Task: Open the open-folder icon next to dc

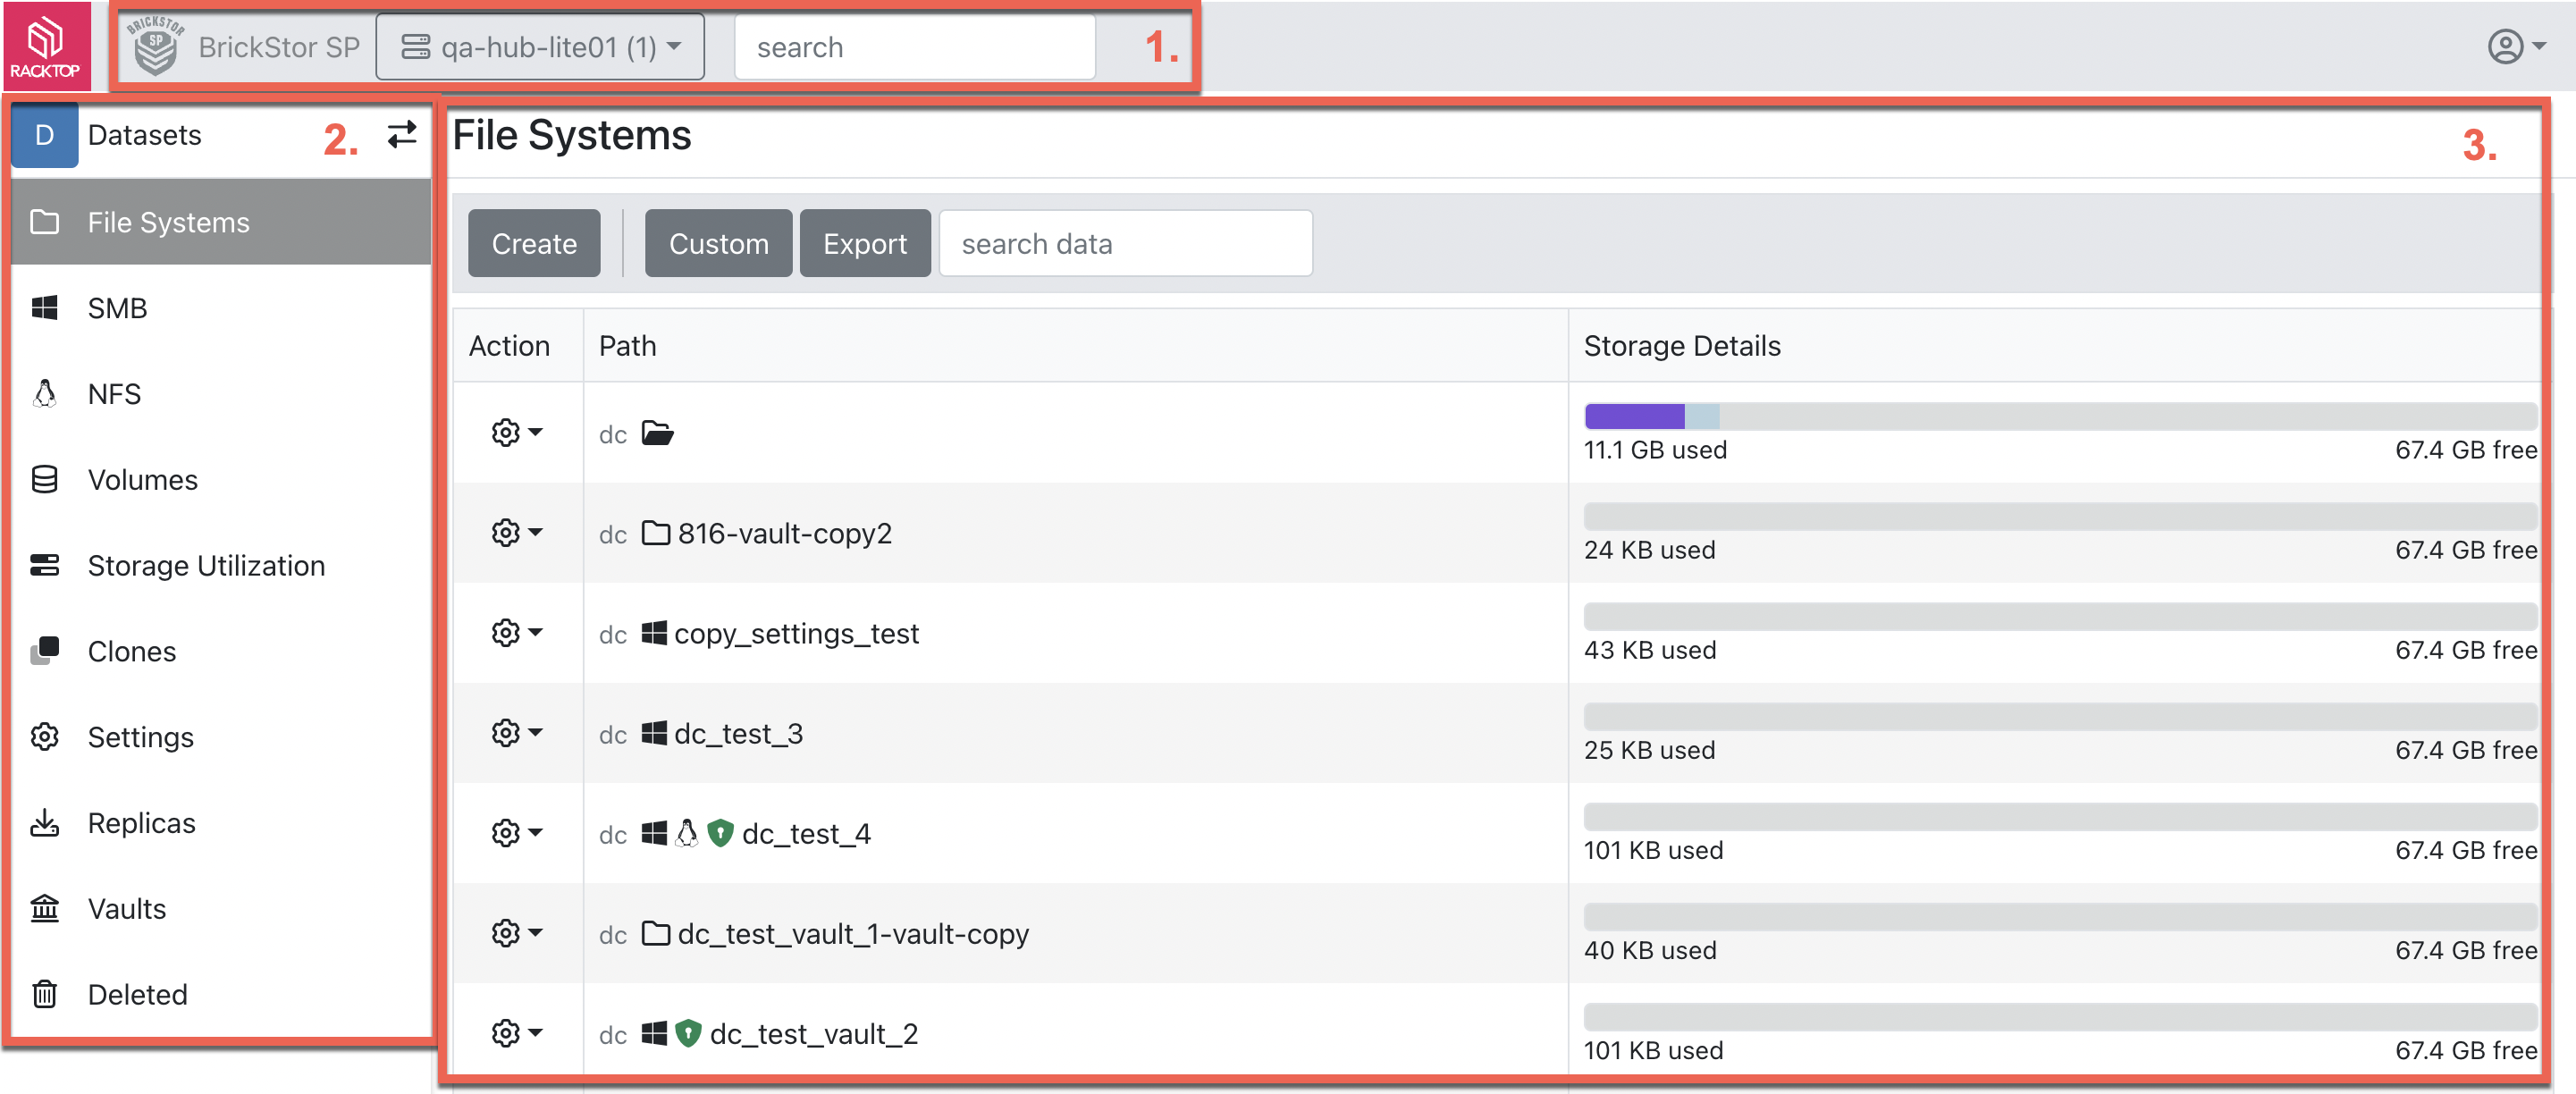Action: [x=657, y=433]
